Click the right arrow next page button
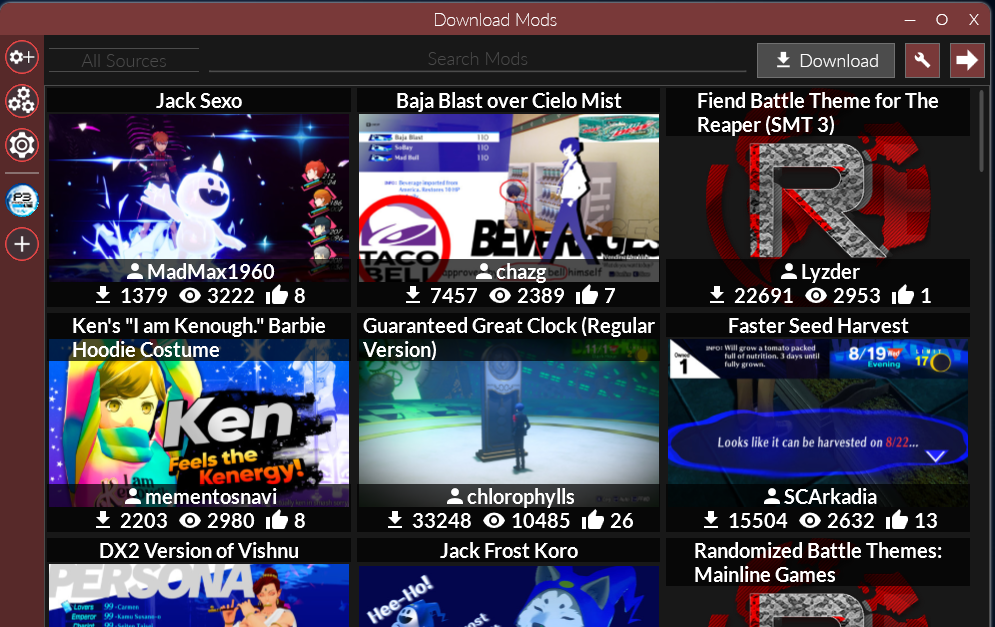Screen dimensions: 995x627 pyautogui.click(x=967, y=60)
